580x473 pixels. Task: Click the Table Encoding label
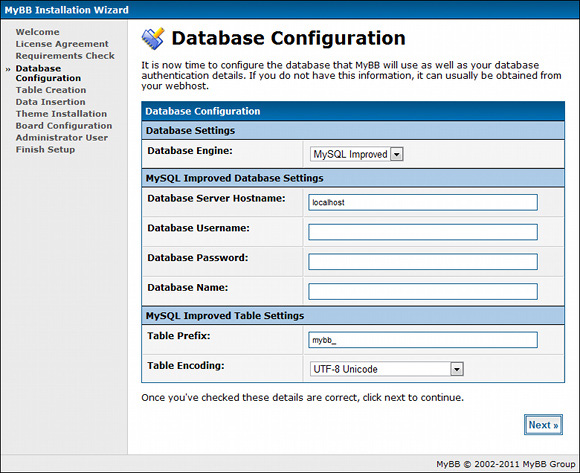(x=186, y=366)
